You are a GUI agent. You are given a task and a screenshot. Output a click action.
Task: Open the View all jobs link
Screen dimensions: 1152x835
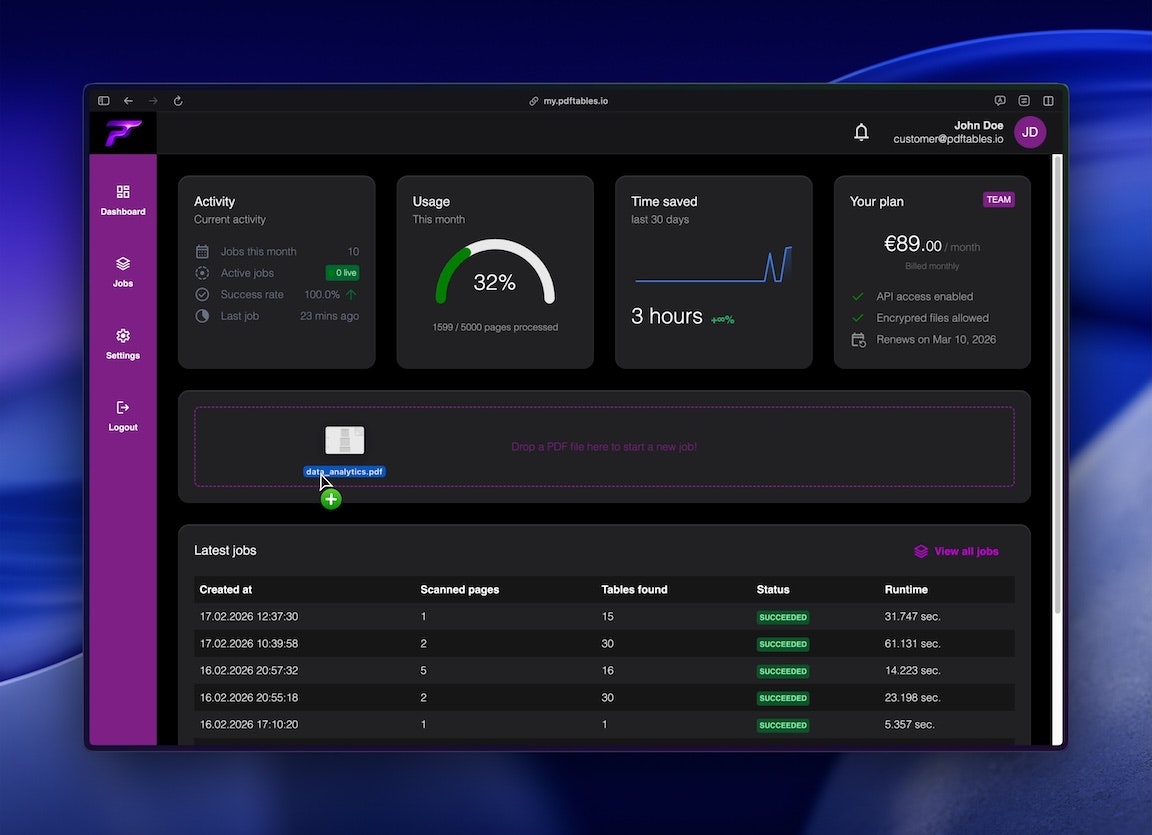pyautogui.click(x=966, y=550)
